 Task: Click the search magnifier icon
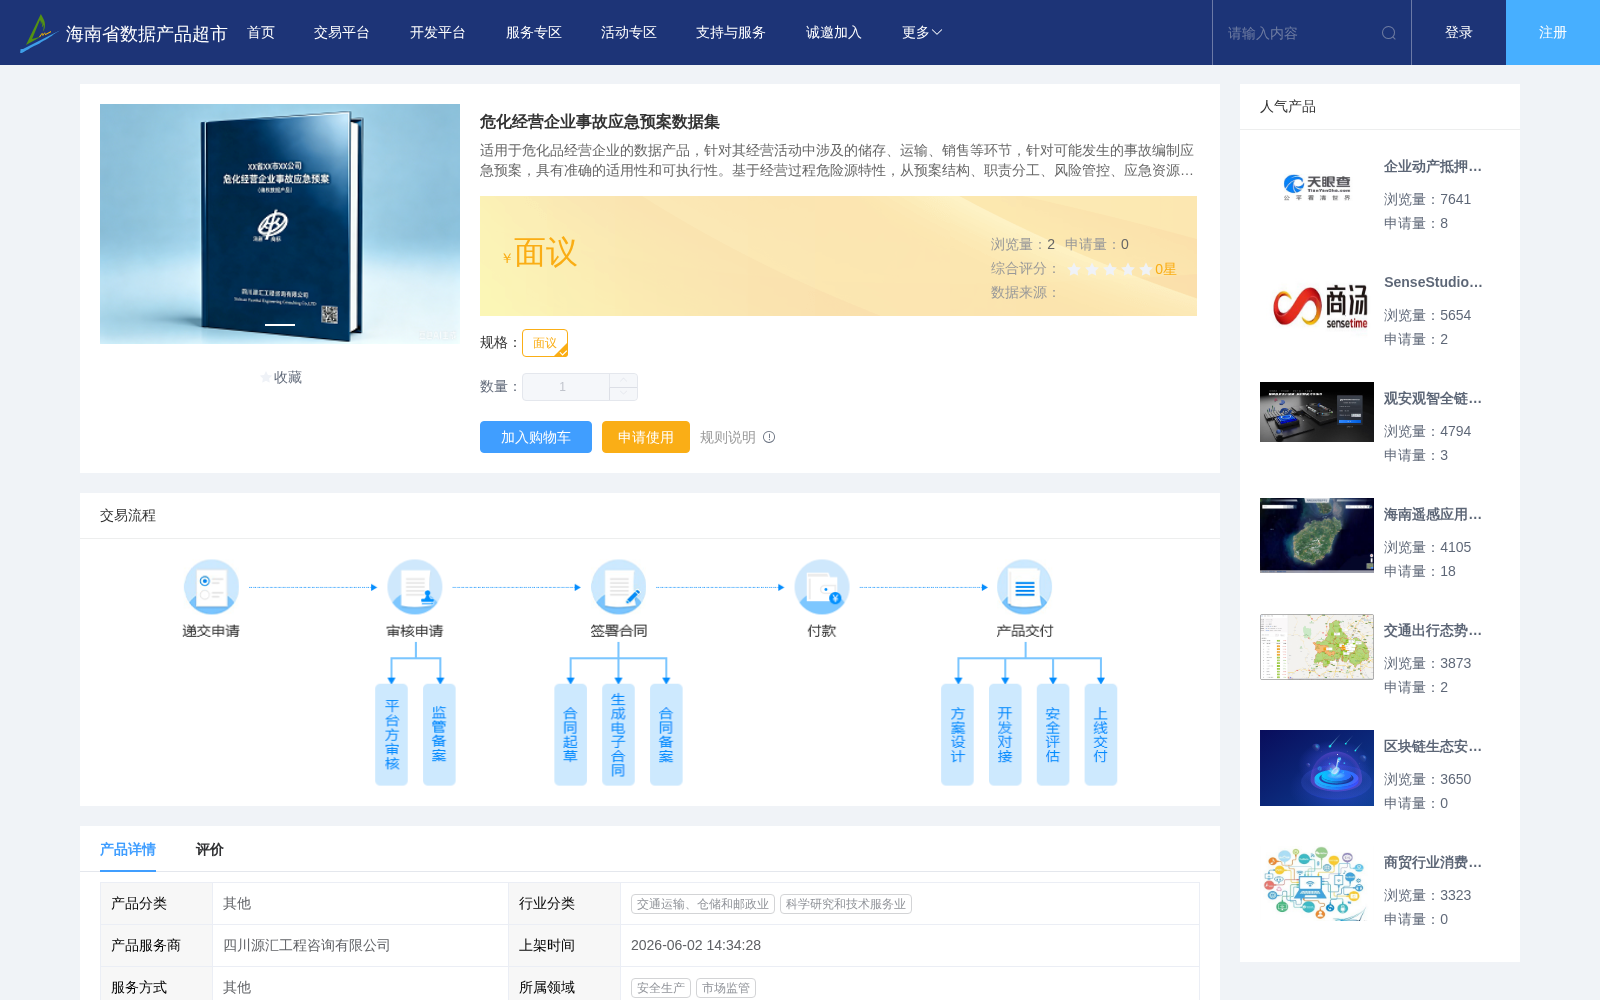pos(1389,33)
